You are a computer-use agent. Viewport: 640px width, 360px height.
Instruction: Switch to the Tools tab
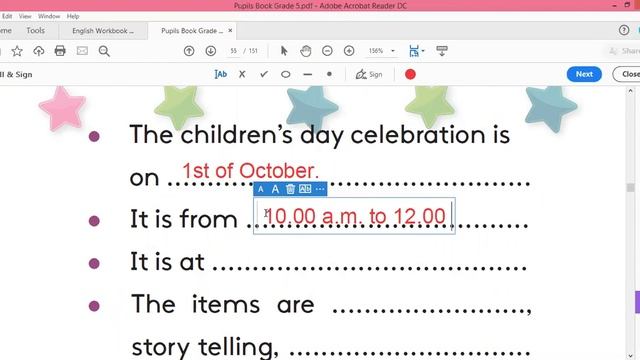click(36, 31)
